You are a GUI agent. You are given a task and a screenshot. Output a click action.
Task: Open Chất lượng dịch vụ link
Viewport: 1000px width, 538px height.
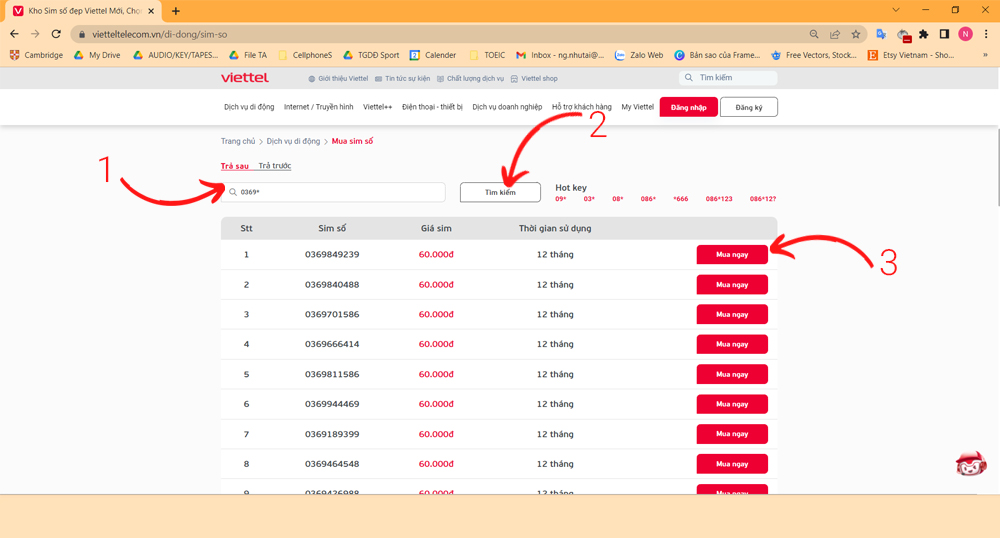click(470, 78)
